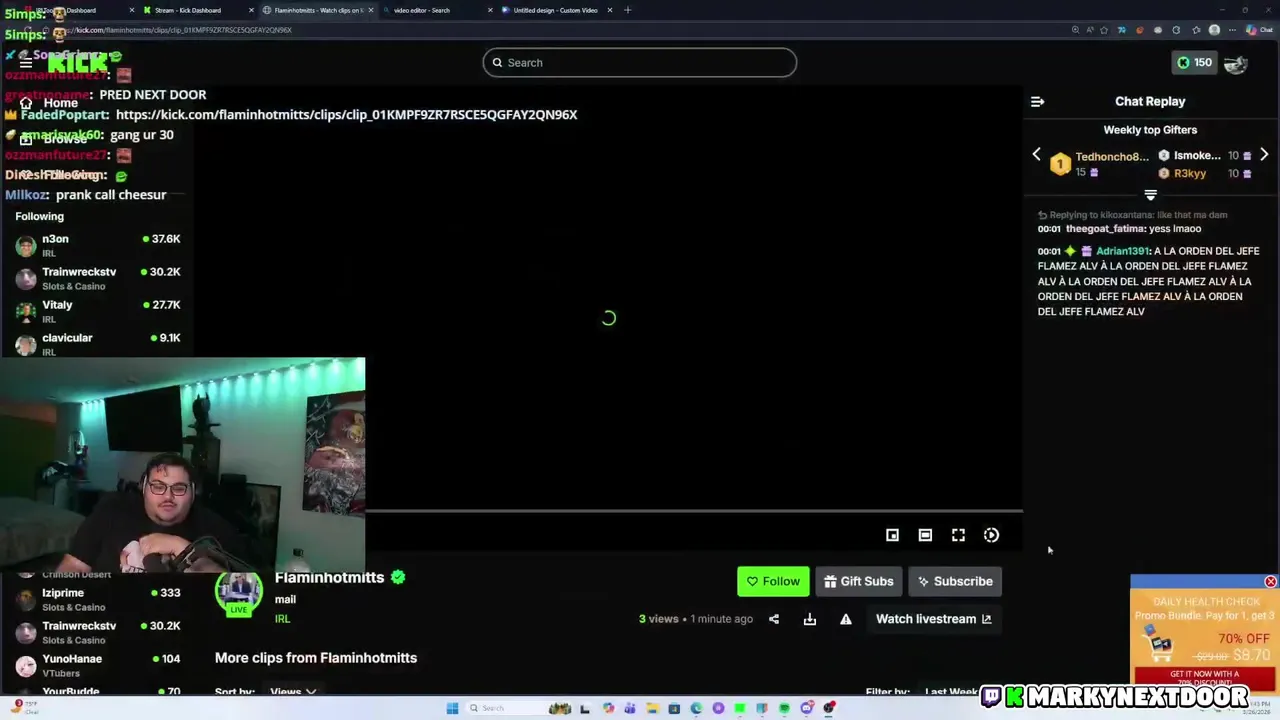Open Flaminhotmitts channel name link
Screen dimensions: 1280x720
point(329,577)
